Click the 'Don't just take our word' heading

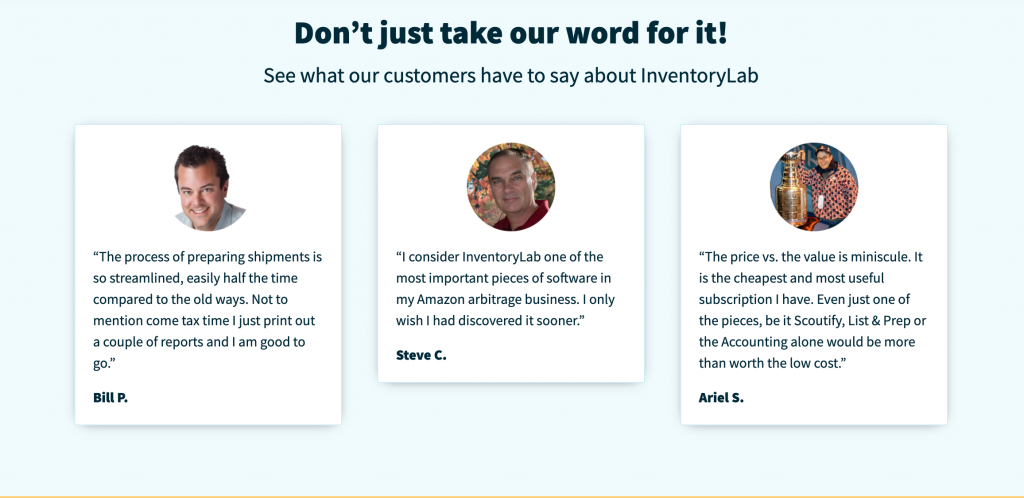pyautogui.click(x=511, y=33)
